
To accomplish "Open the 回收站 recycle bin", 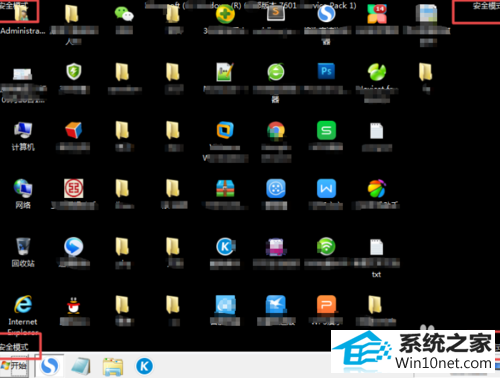I will tap(23, 247).
